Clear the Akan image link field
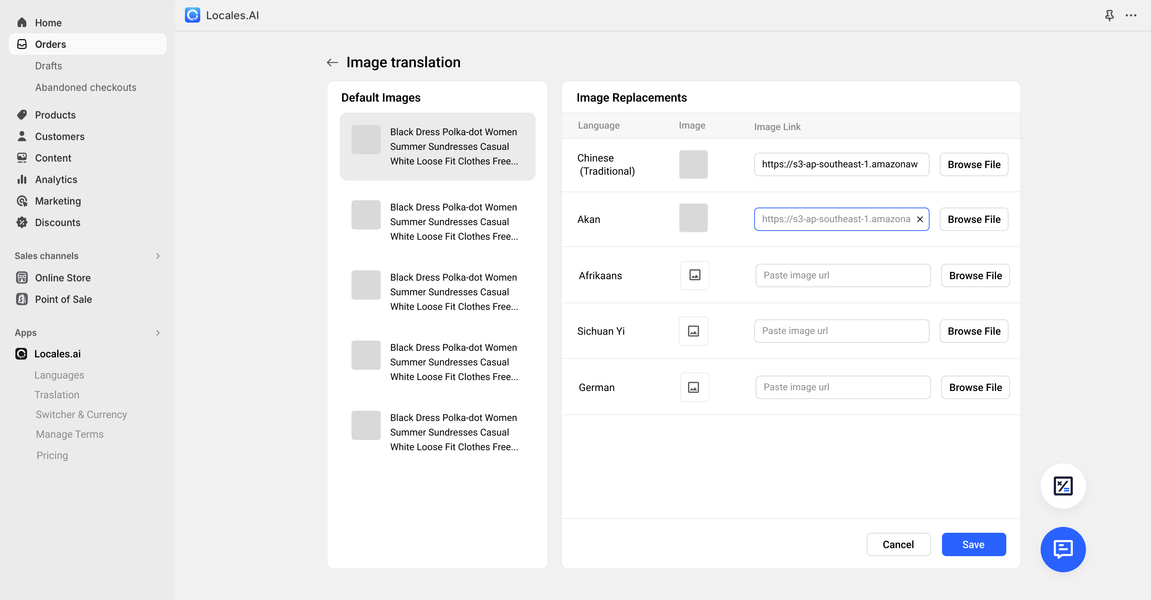This screenshot has height=600, width=1151. point(920,219)
